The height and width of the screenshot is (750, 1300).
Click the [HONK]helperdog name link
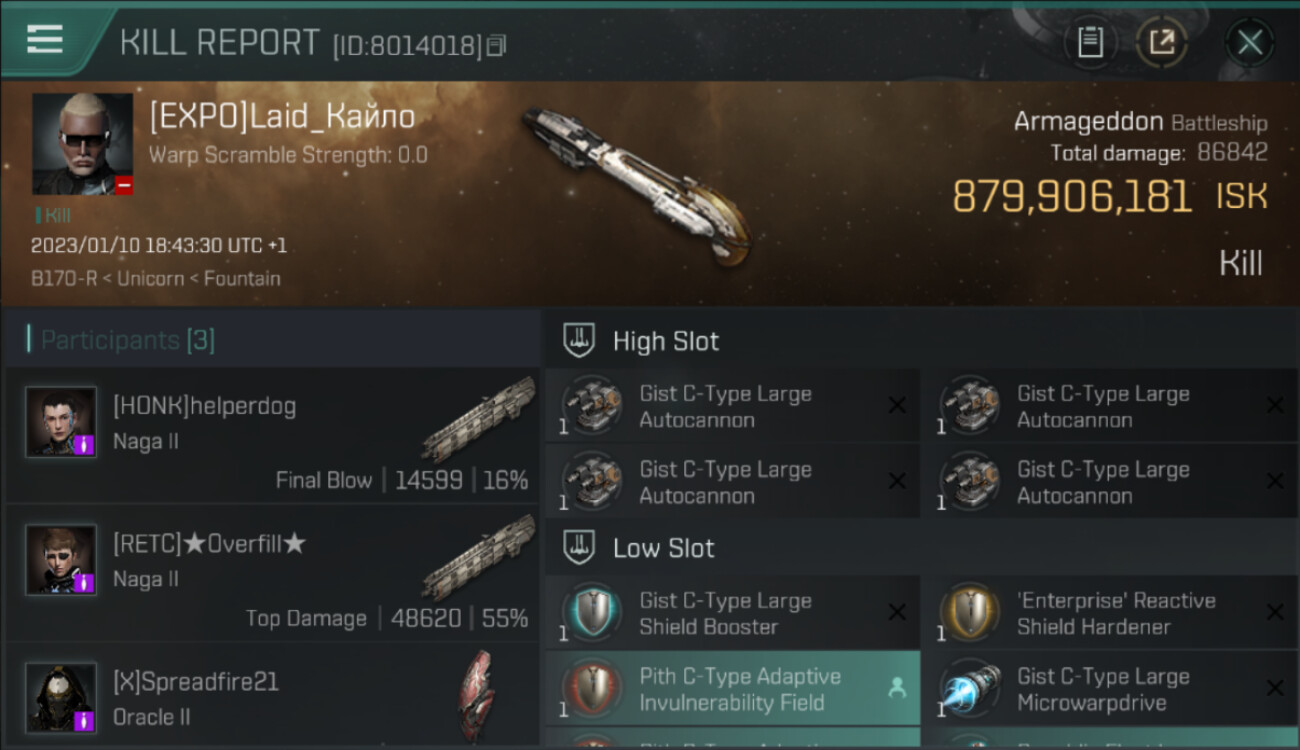204,406
